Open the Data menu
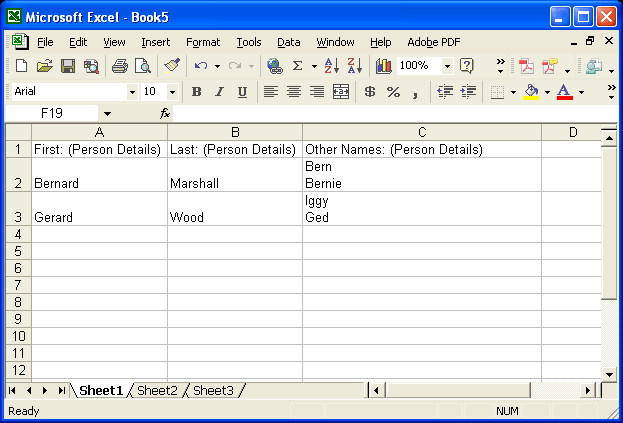Screen dimensions: 623x423 pyautogui.click(x=288, y=42)
